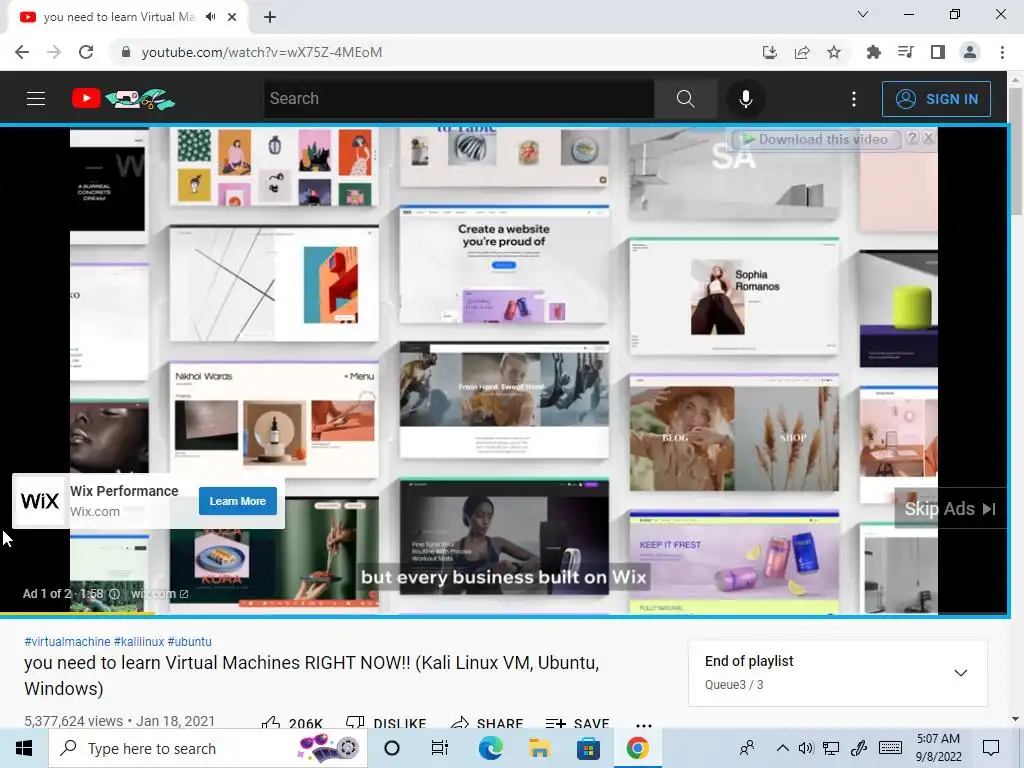Like the video (206K)
Viewport: 1024px width, 768px height.
pos(291,723)
